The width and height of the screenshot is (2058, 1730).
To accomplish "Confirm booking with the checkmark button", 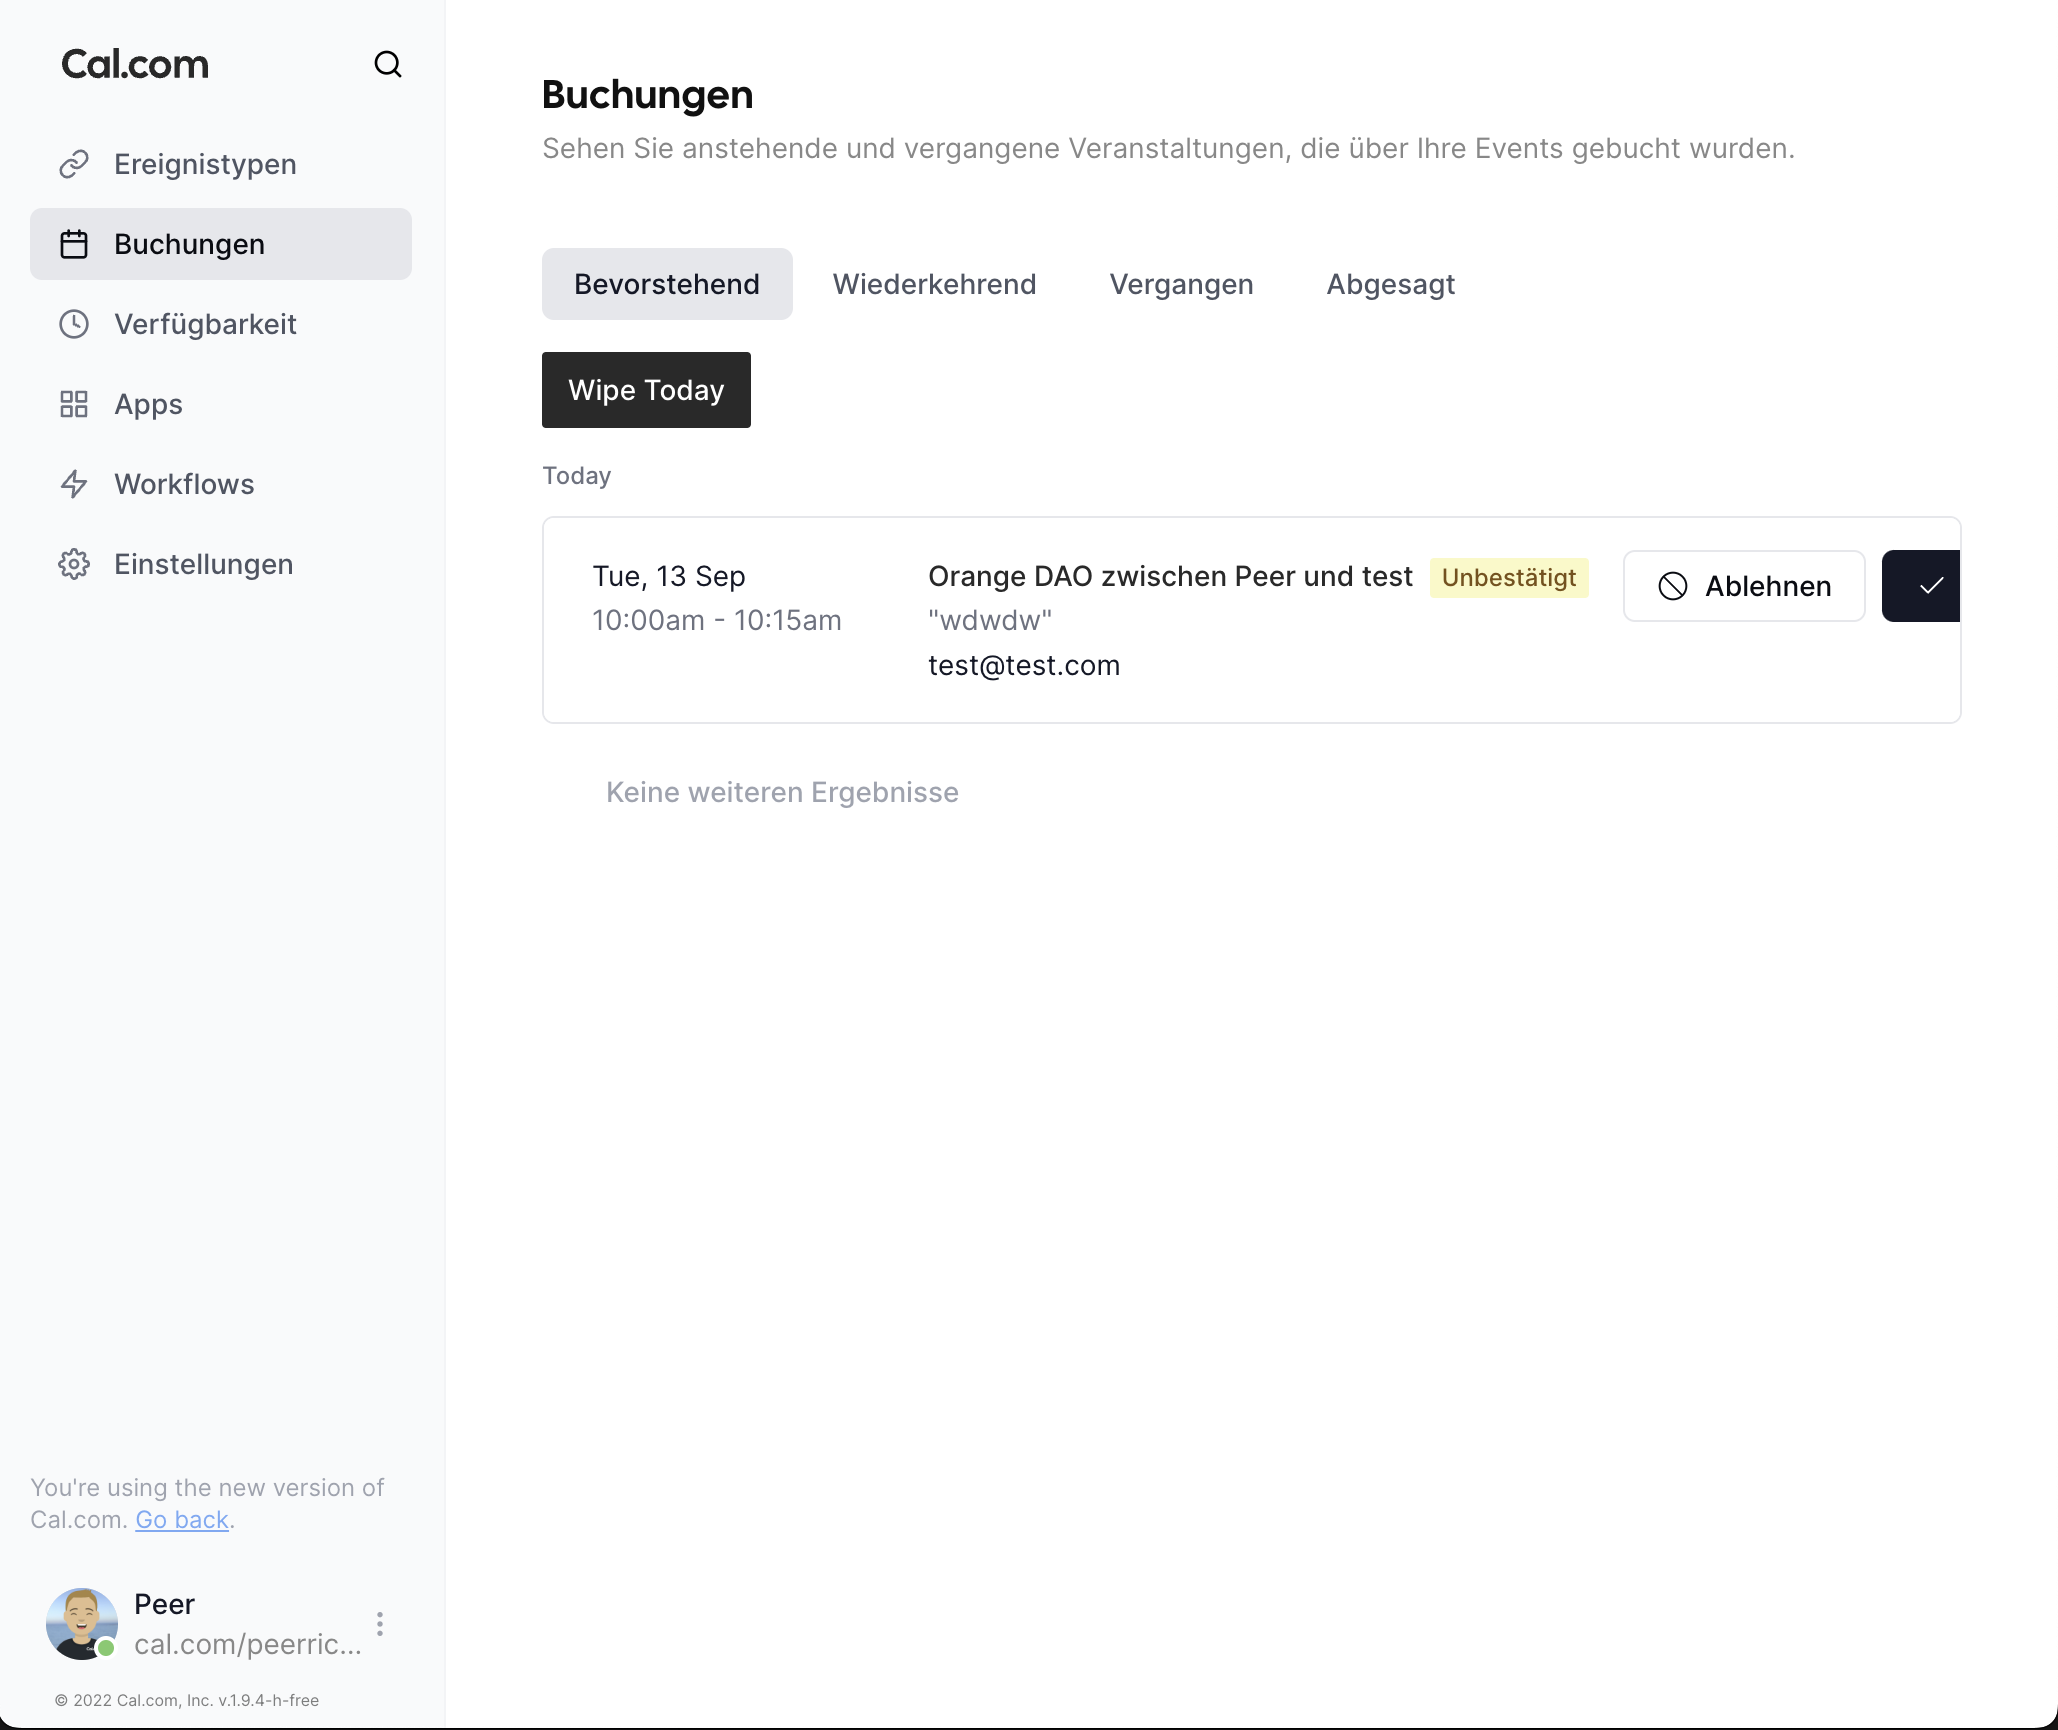I will 1923,586.
